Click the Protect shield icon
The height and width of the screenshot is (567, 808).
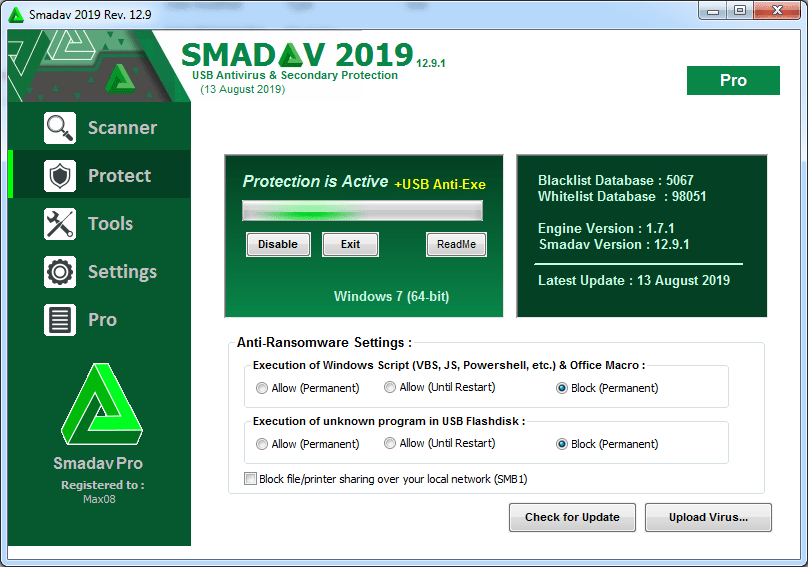[x=60, y=176]
